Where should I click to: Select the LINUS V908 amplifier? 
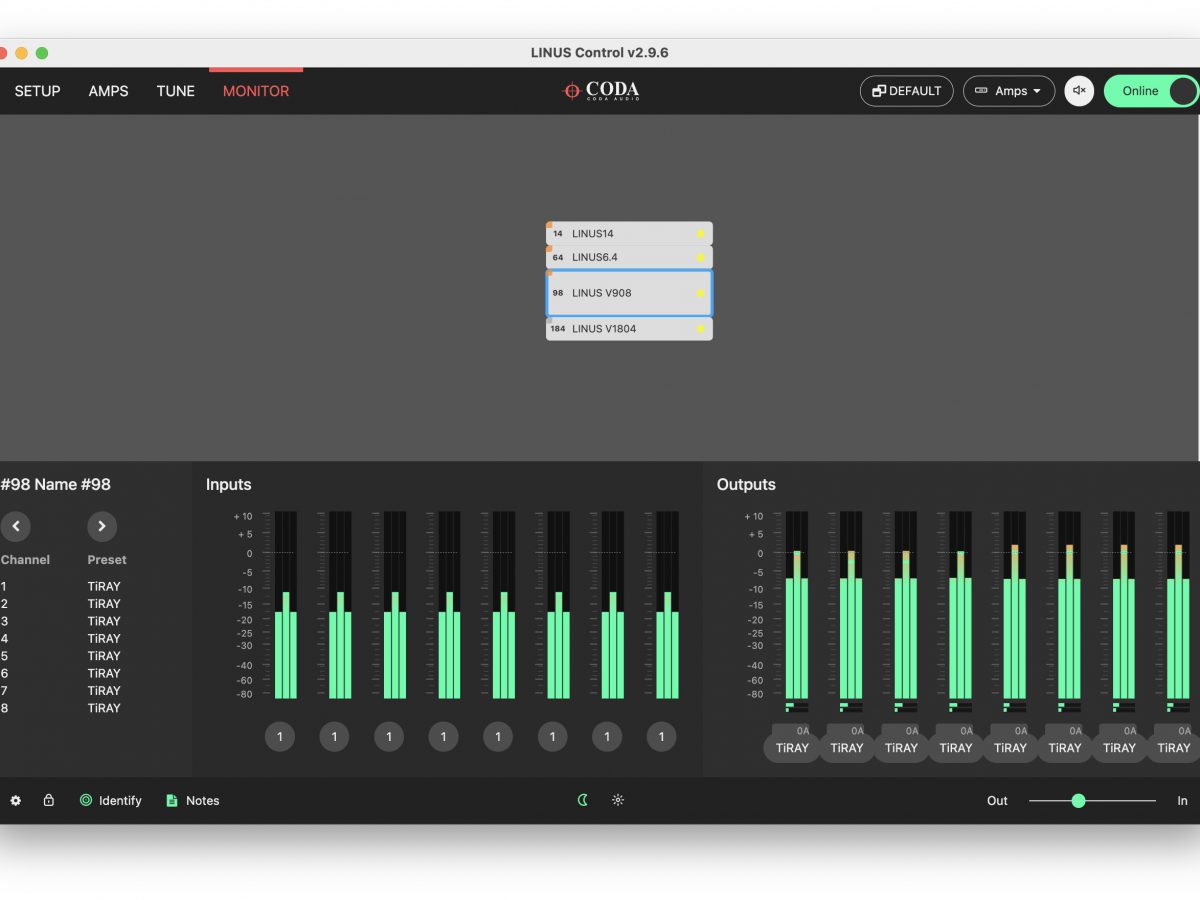tap(629, 293)
